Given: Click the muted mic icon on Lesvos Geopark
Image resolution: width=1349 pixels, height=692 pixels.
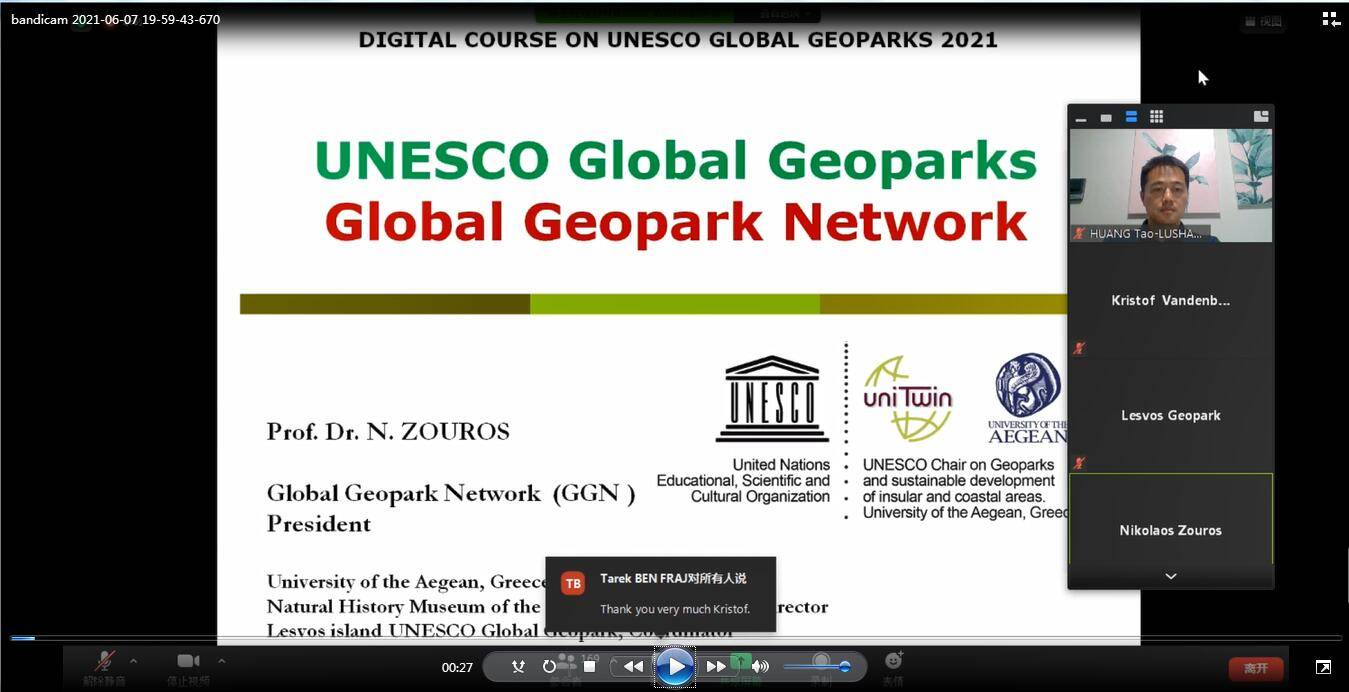Looking at the screenshot, I should [x=1079, y=463].
